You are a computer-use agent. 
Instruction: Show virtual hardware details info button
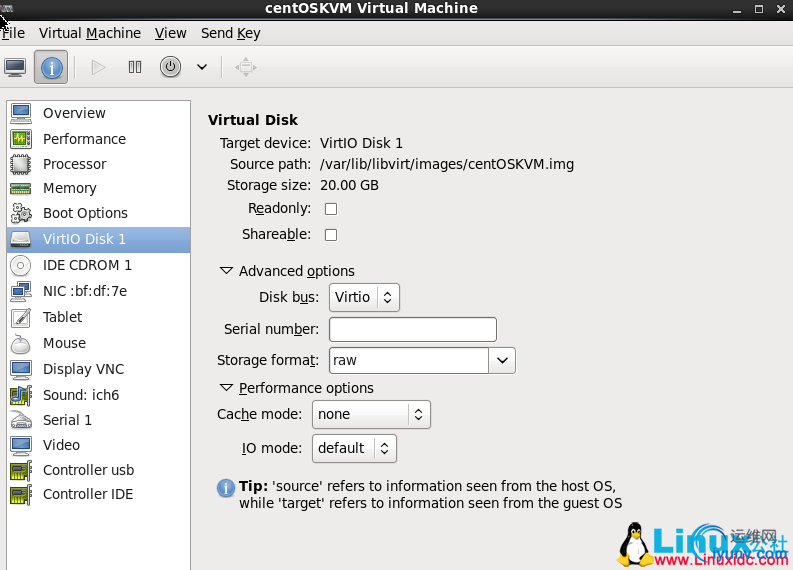point(51,67)
